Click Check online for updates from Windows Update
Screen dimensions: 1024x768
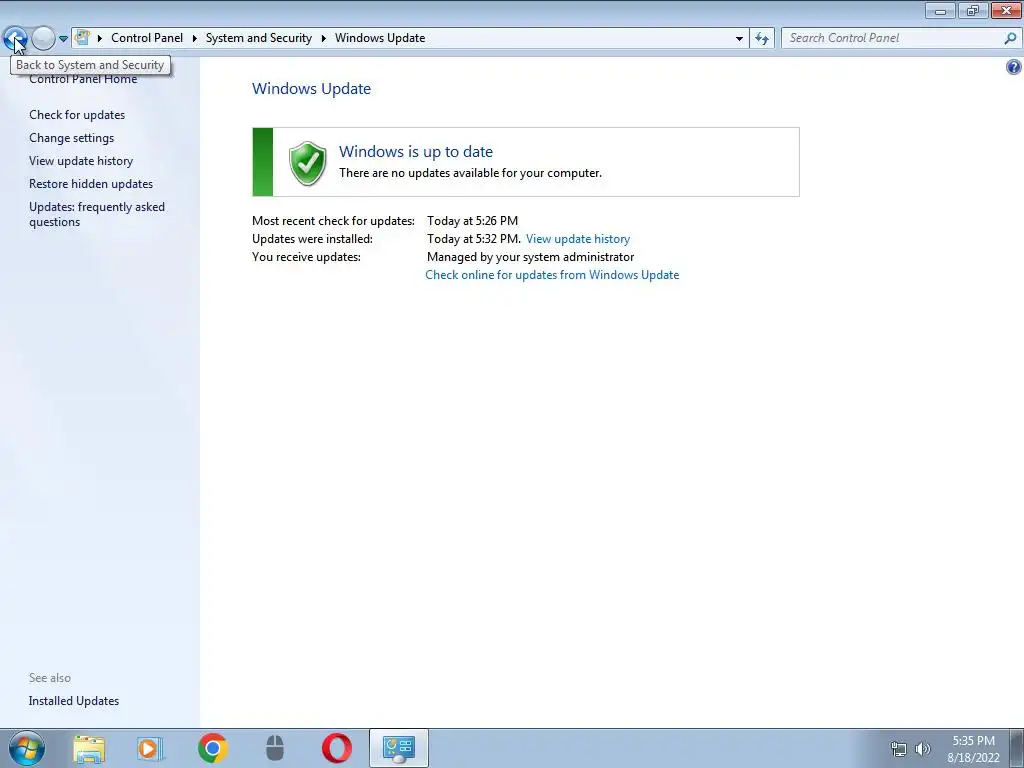pyautogui.click(x=552, y=275)
